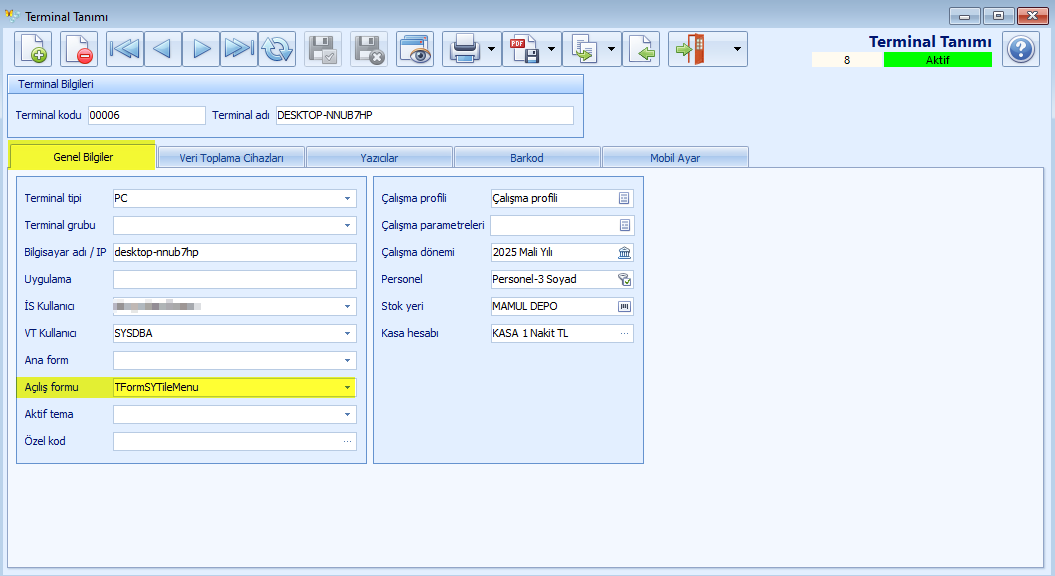This screenshot has height=576, width=1055.
Task: Go to the first record
Action: click(125, 49)
